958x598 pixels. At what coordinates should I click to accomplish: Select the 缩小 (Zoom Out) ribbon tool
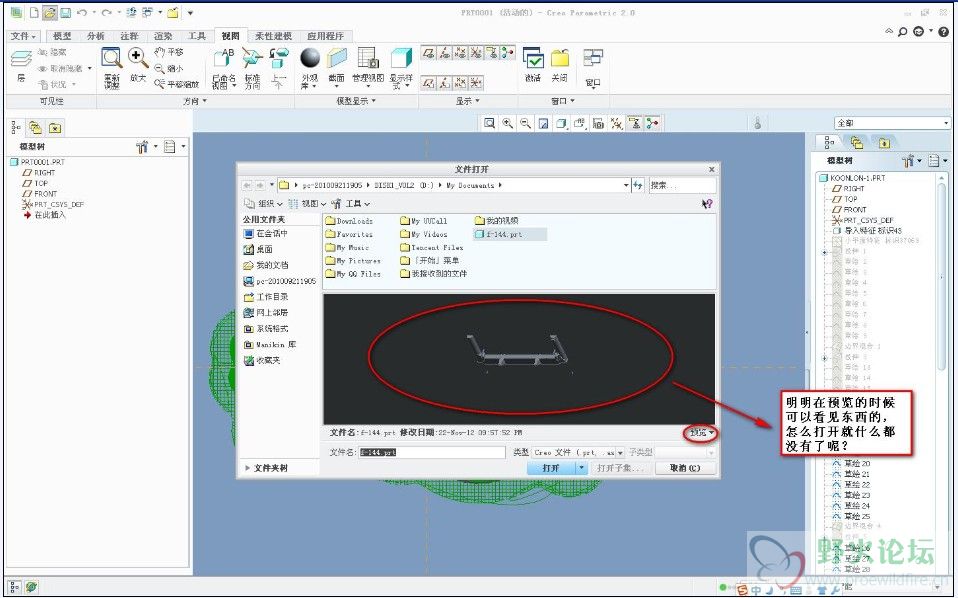[x=169, y=68]
